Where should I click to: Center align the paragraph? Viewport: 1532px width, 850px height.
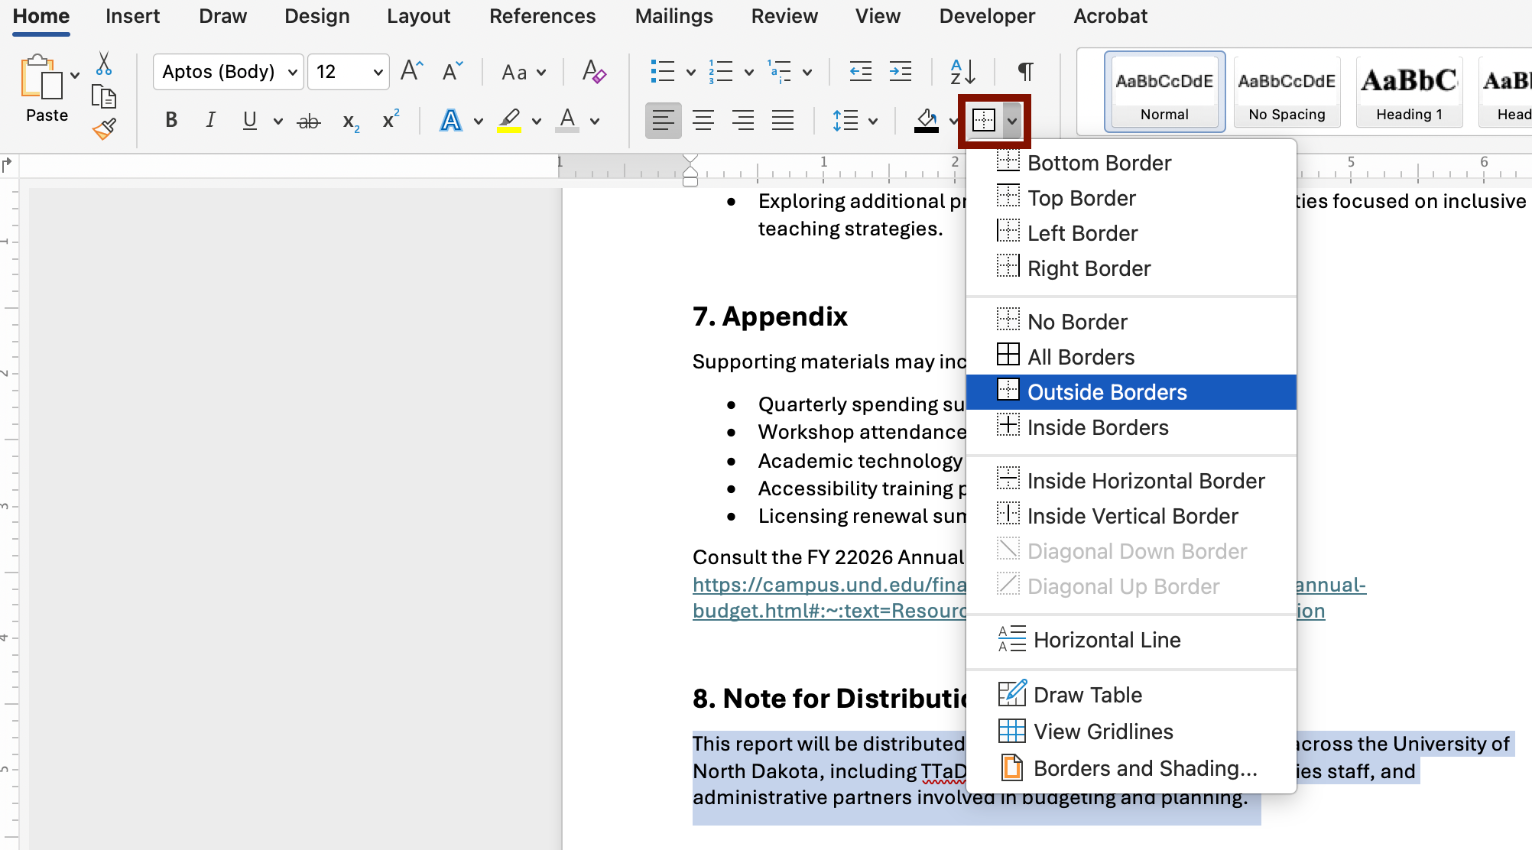(x=703, y=121)
